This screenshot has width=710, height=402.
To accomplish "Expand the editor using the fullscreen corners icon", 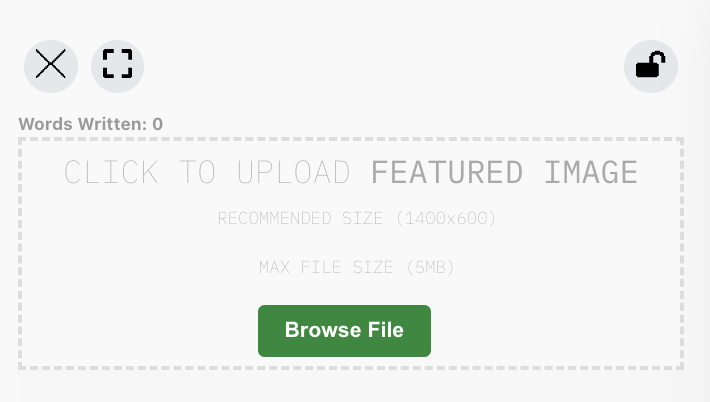I will [118, 66].
